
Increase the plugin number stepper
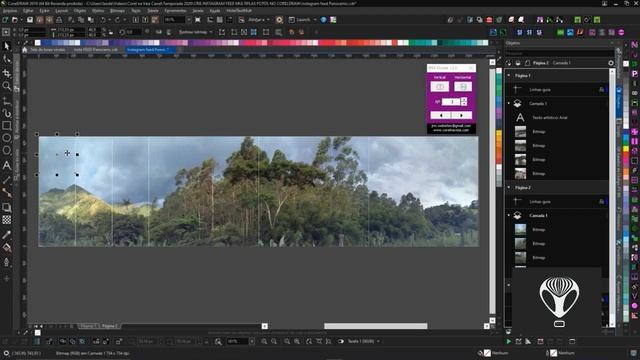464,100
